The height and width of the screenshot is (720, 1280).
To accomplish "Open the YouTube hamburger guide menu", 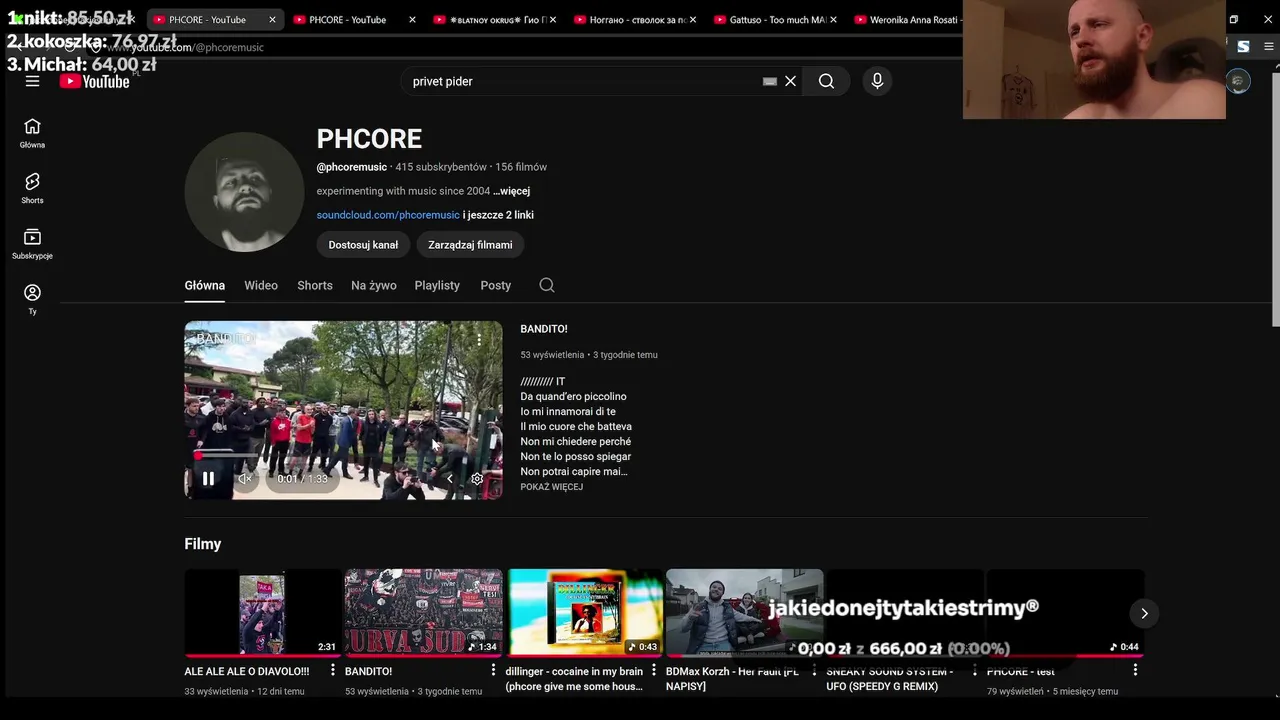I will click(x=32, y=81).
